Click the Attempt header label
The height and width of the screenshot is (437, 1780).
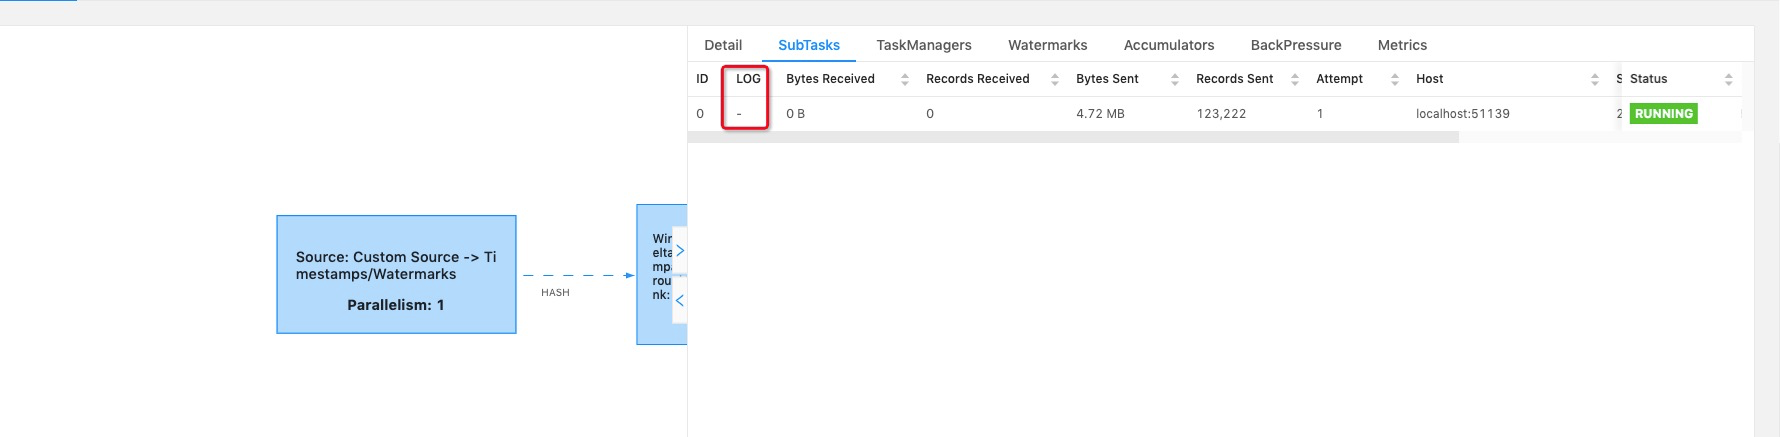(1339, 79)
